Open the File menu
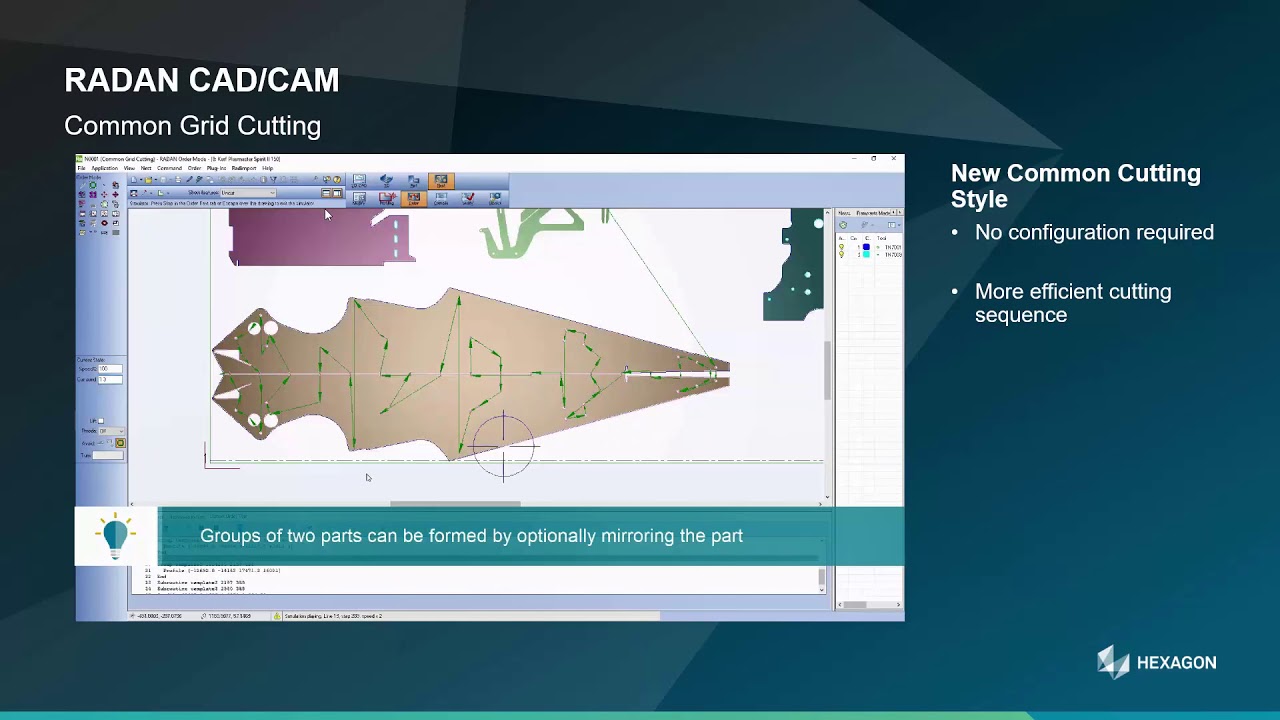Screen dimensions: 1280x720 click(x=81, y=168)
